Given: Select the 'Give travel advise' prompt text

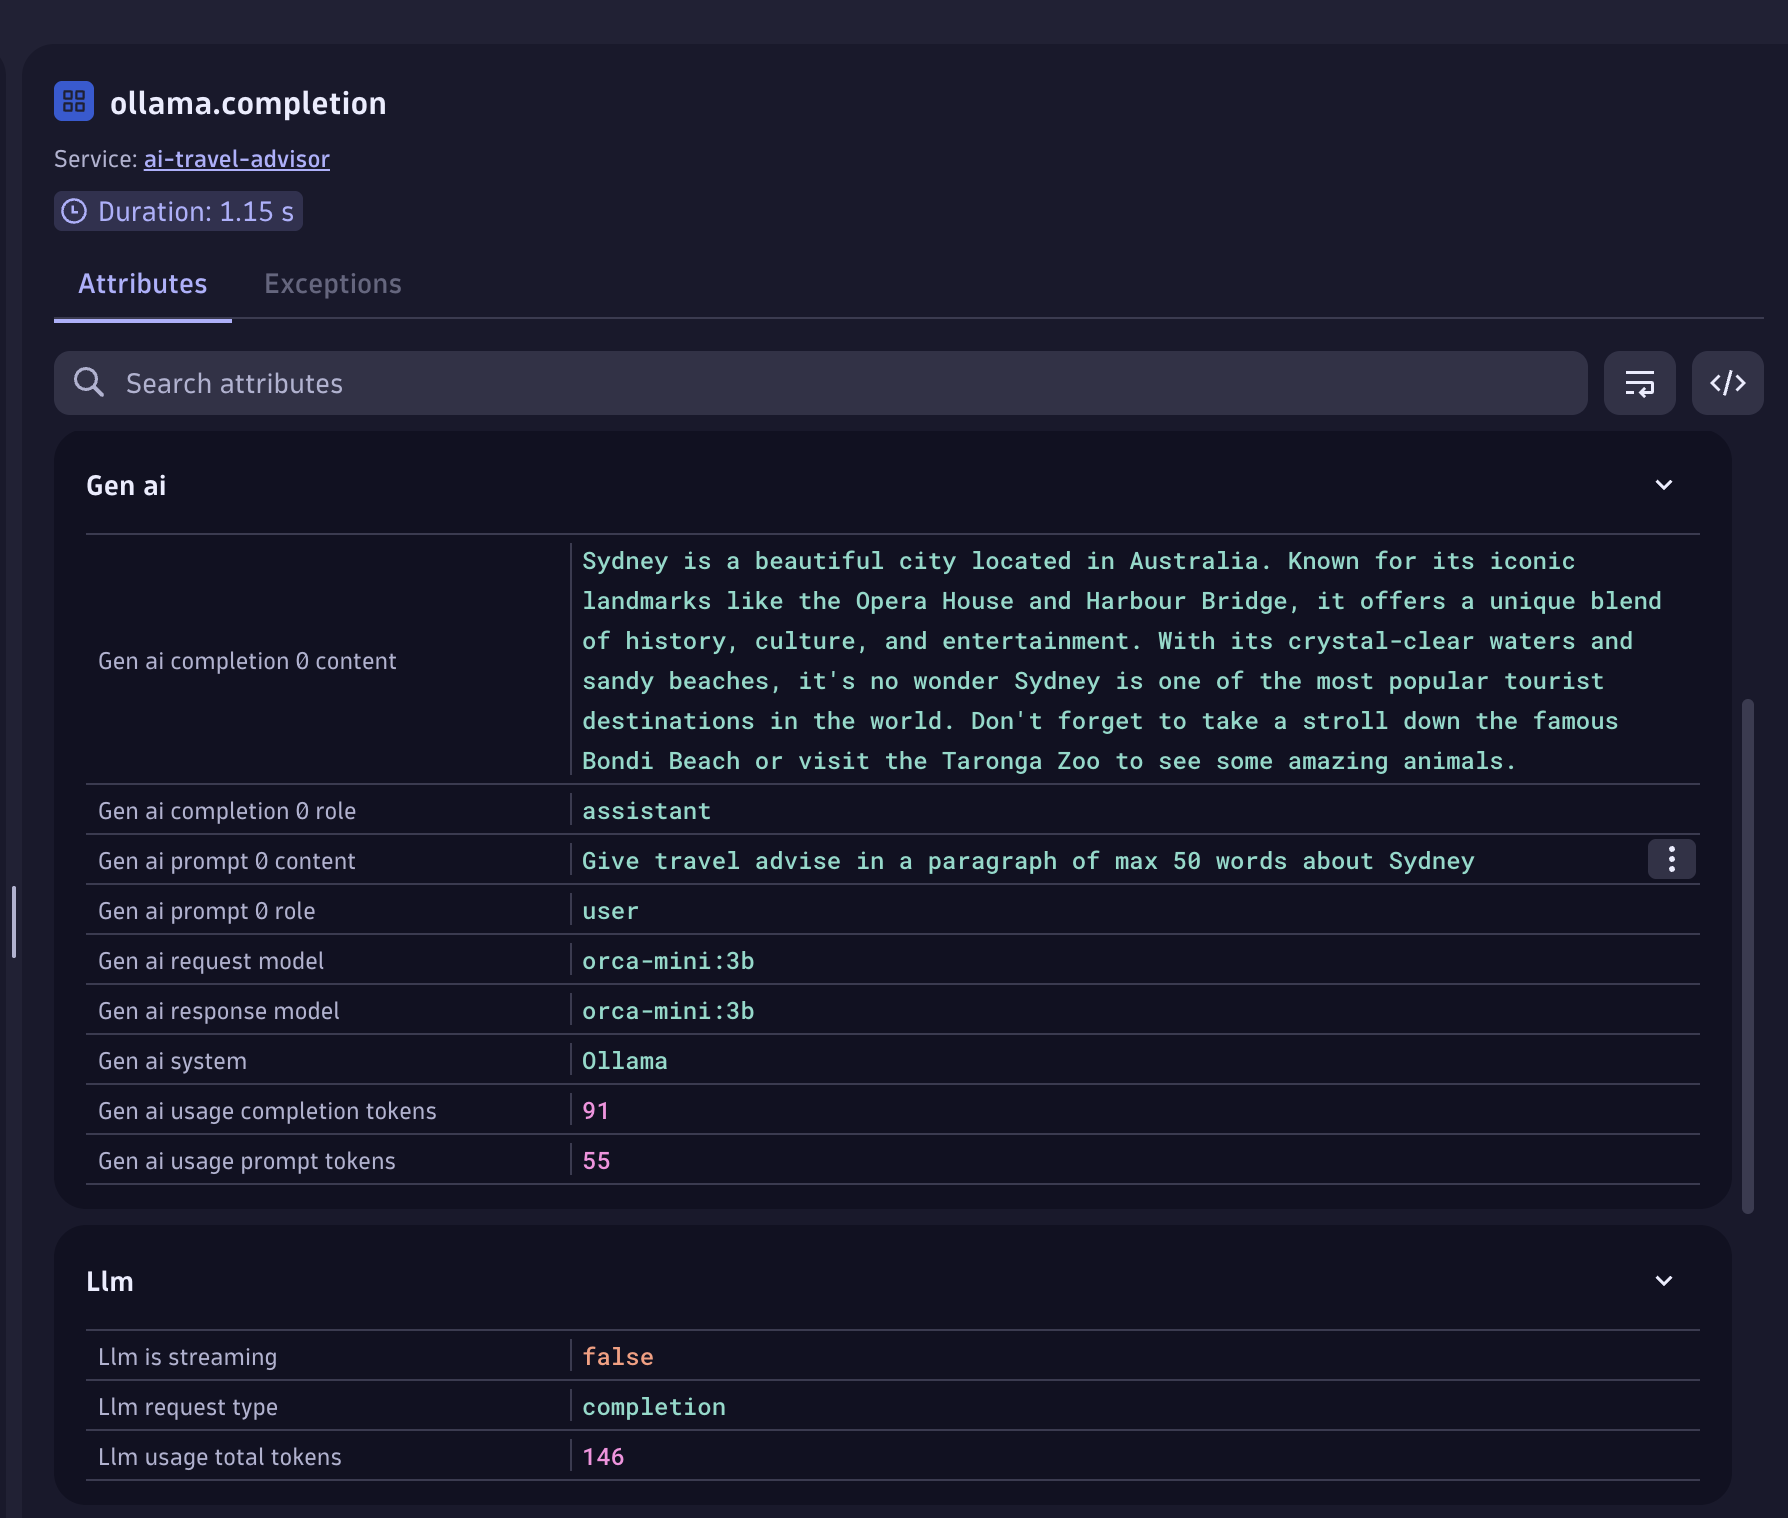Looking at the screenshot, I should (1028, 861).
